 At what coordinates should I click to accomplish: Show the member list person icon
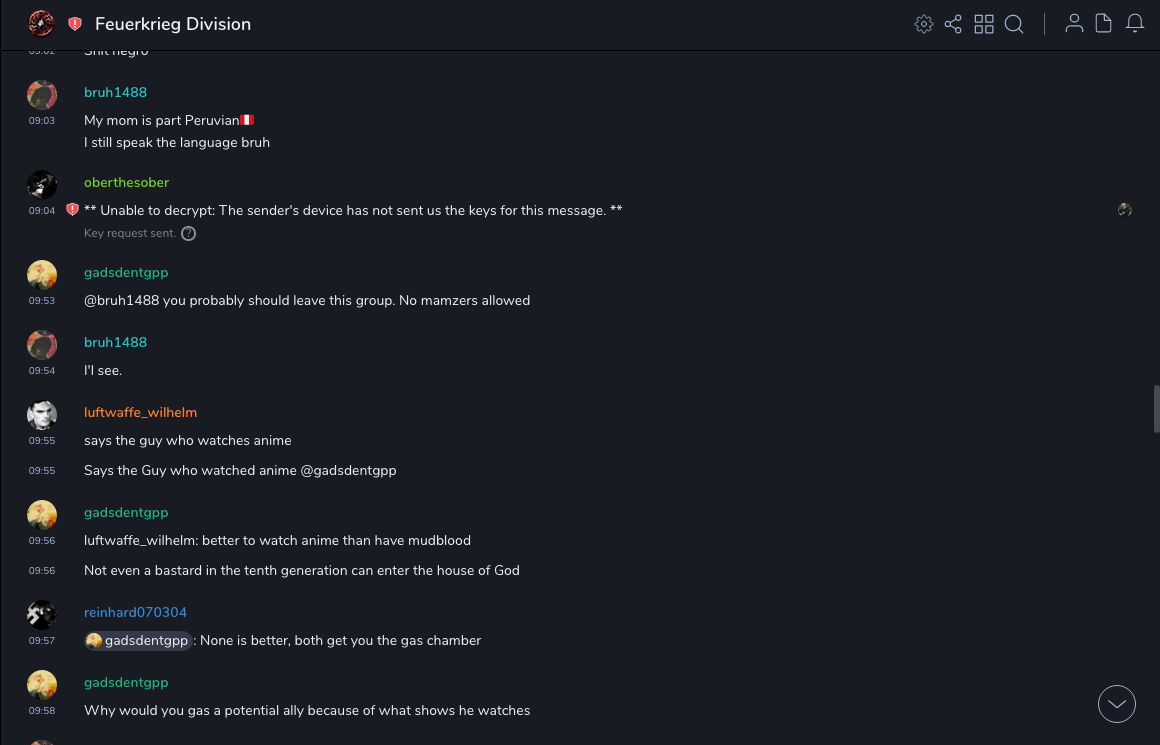coord(1074,24)
